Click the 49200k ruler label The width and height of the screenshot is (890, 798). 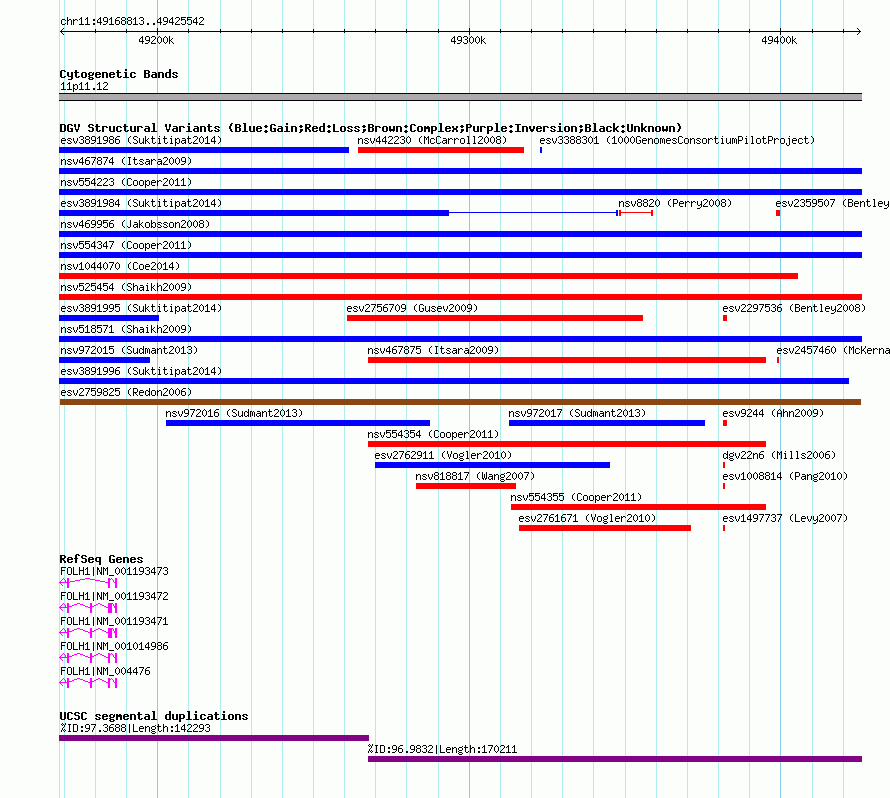tap(156, 40)
